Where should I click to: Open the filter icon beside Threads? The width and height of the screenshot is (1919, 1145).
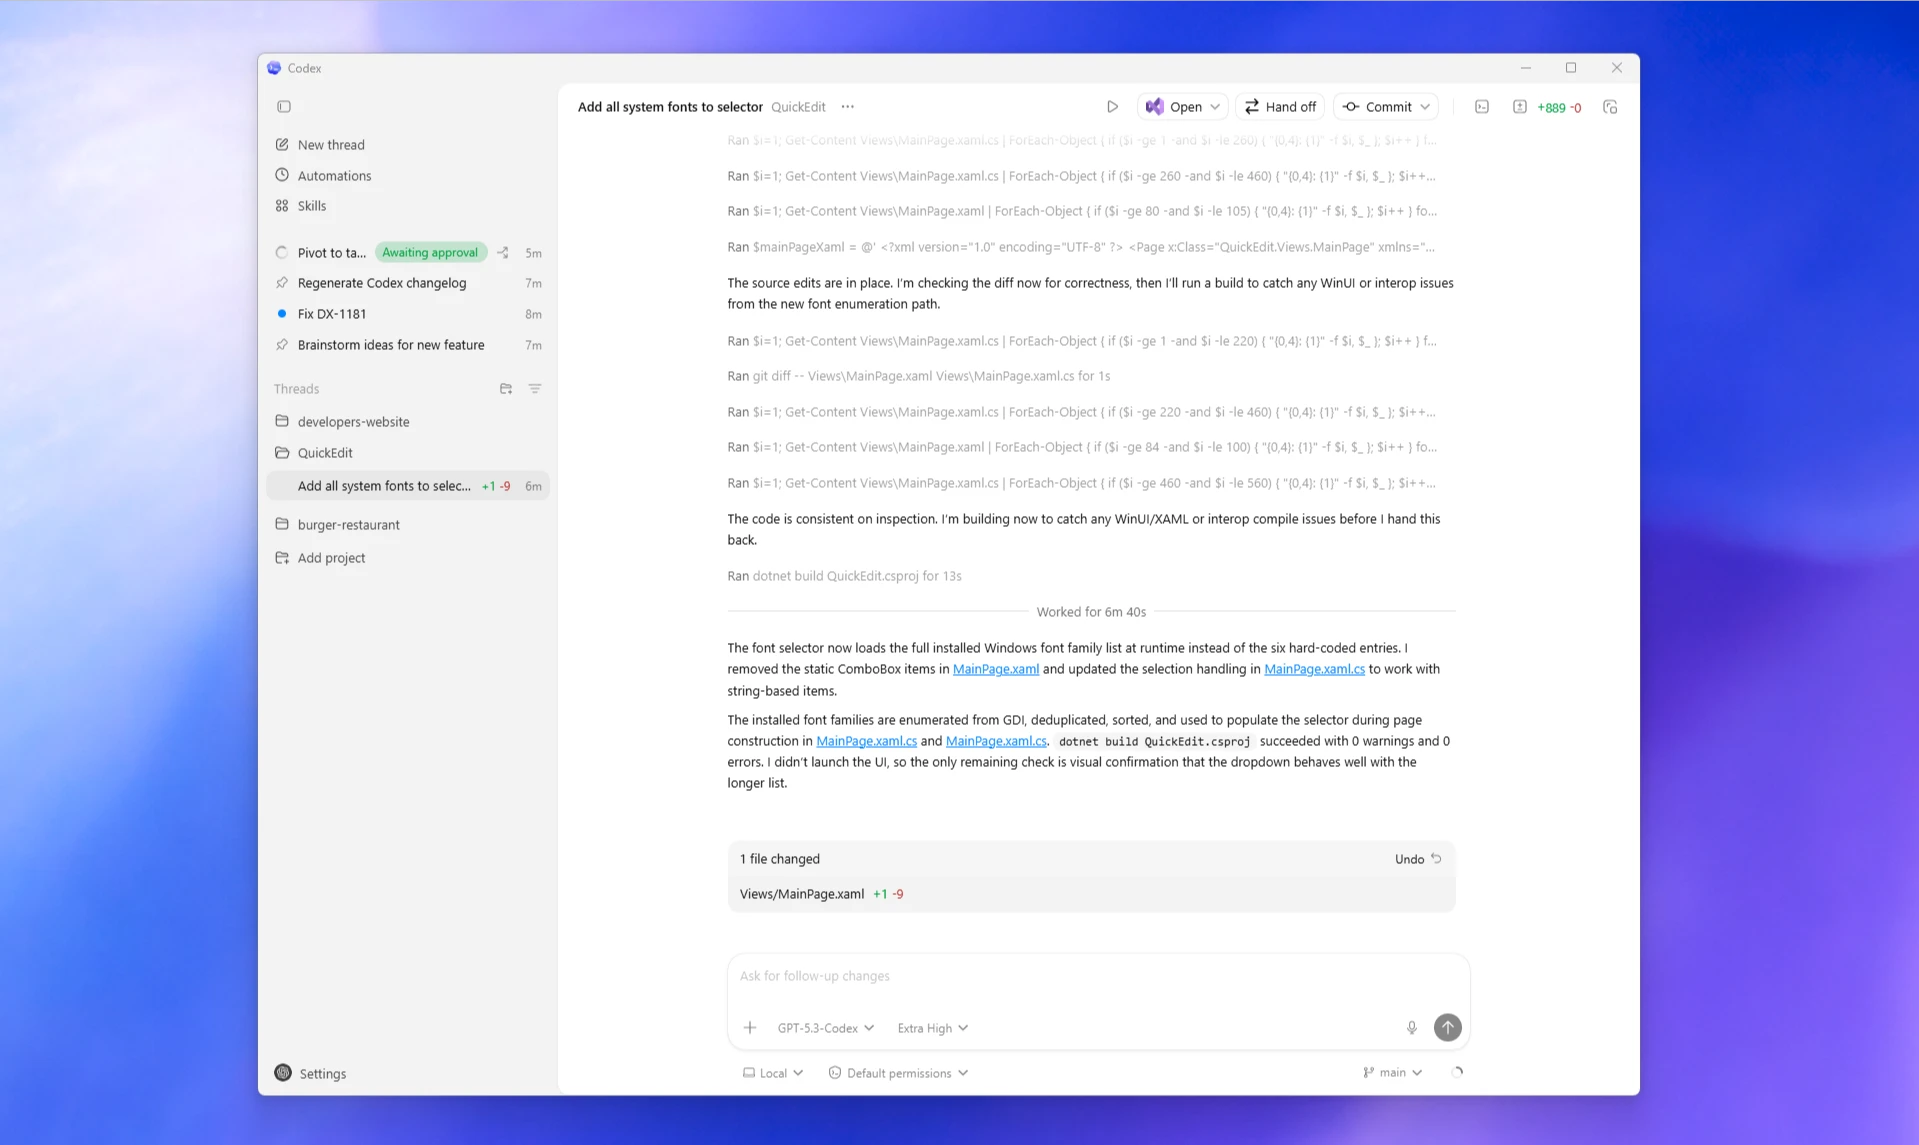(x=536, y=388)
